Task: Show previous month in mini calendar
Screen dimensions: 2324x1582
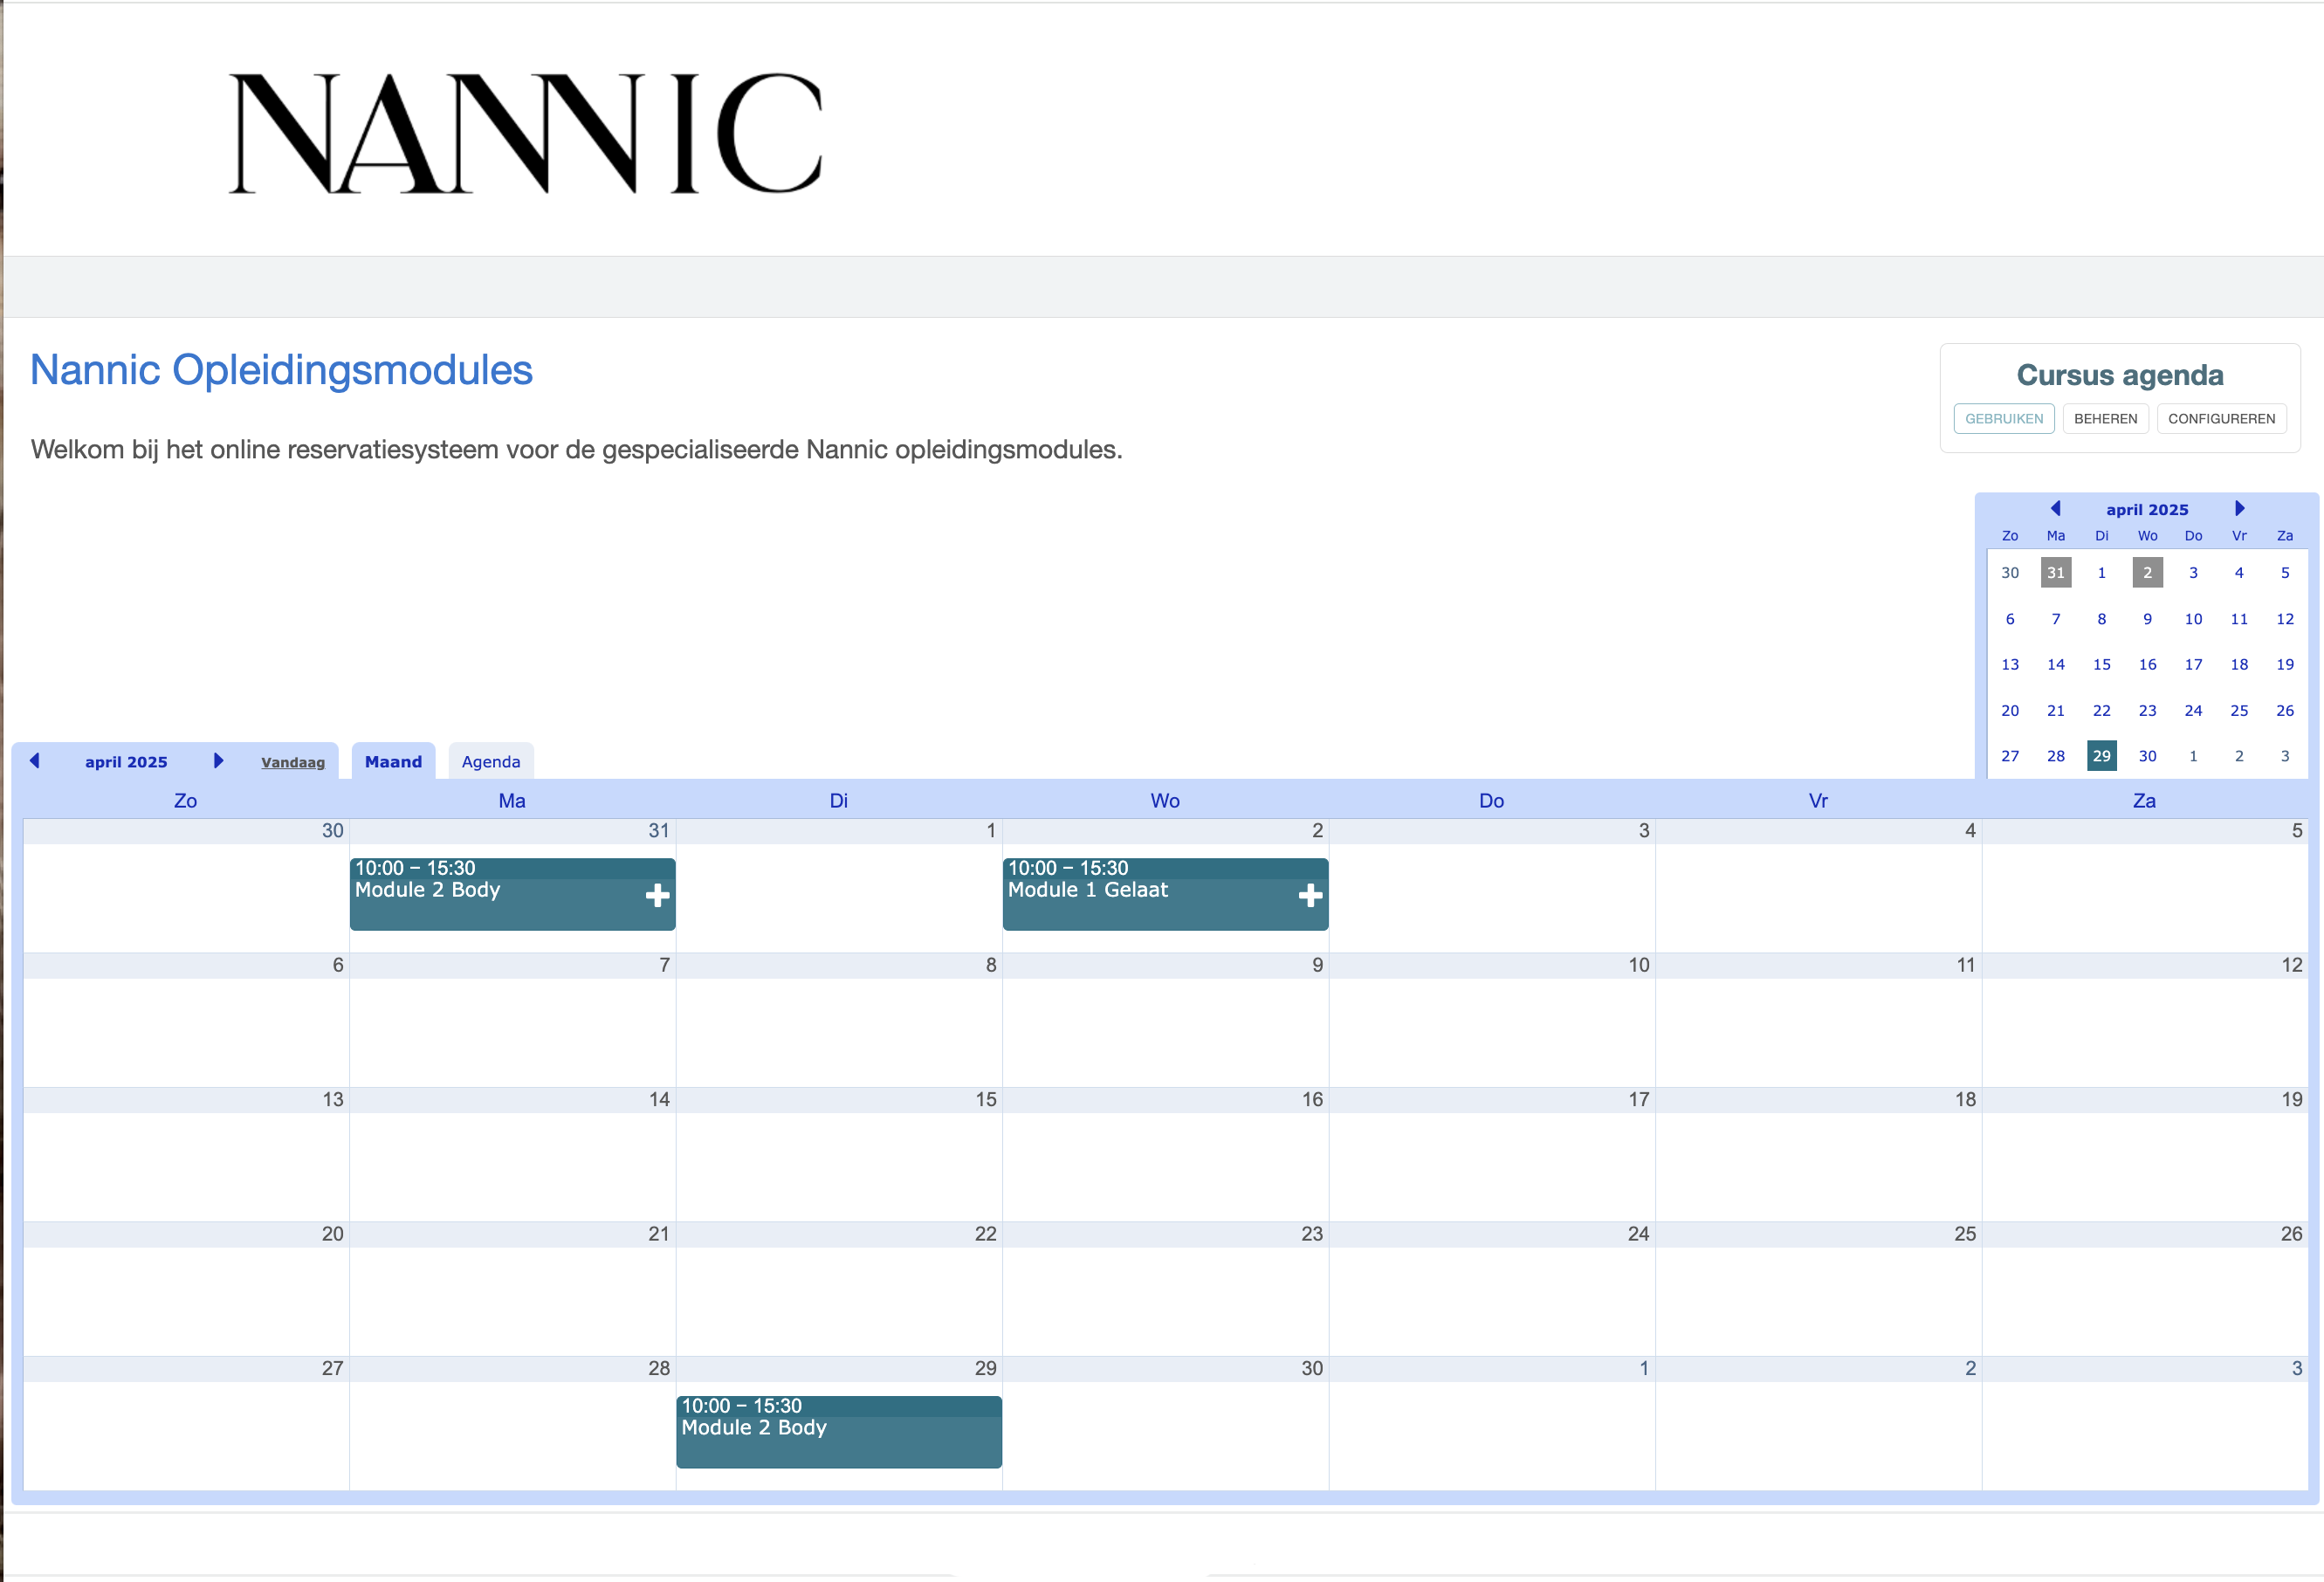Action: (x=2055, y=509)
